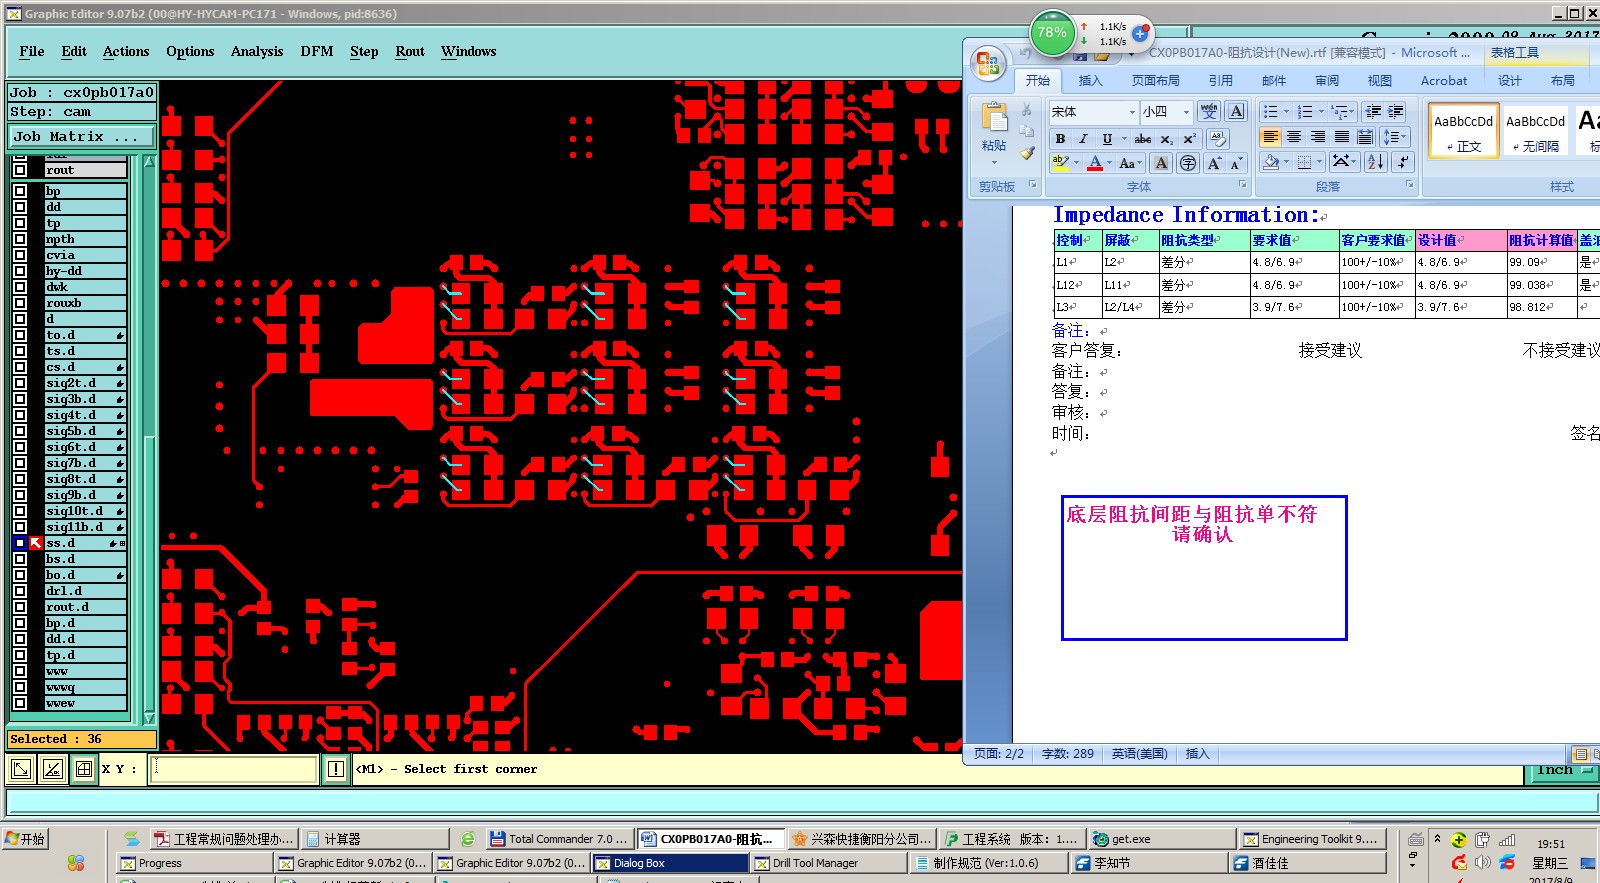
Task: Click the Grow Font icon
Action: [1214, 163]
